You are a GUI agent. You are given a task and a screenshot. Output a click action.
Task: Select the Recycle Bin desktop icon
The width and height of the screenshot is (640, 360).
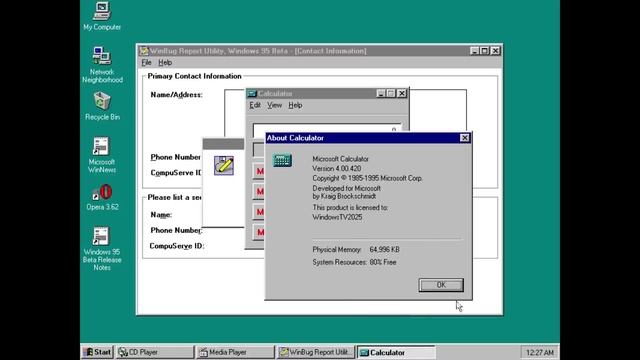[102, 106]
